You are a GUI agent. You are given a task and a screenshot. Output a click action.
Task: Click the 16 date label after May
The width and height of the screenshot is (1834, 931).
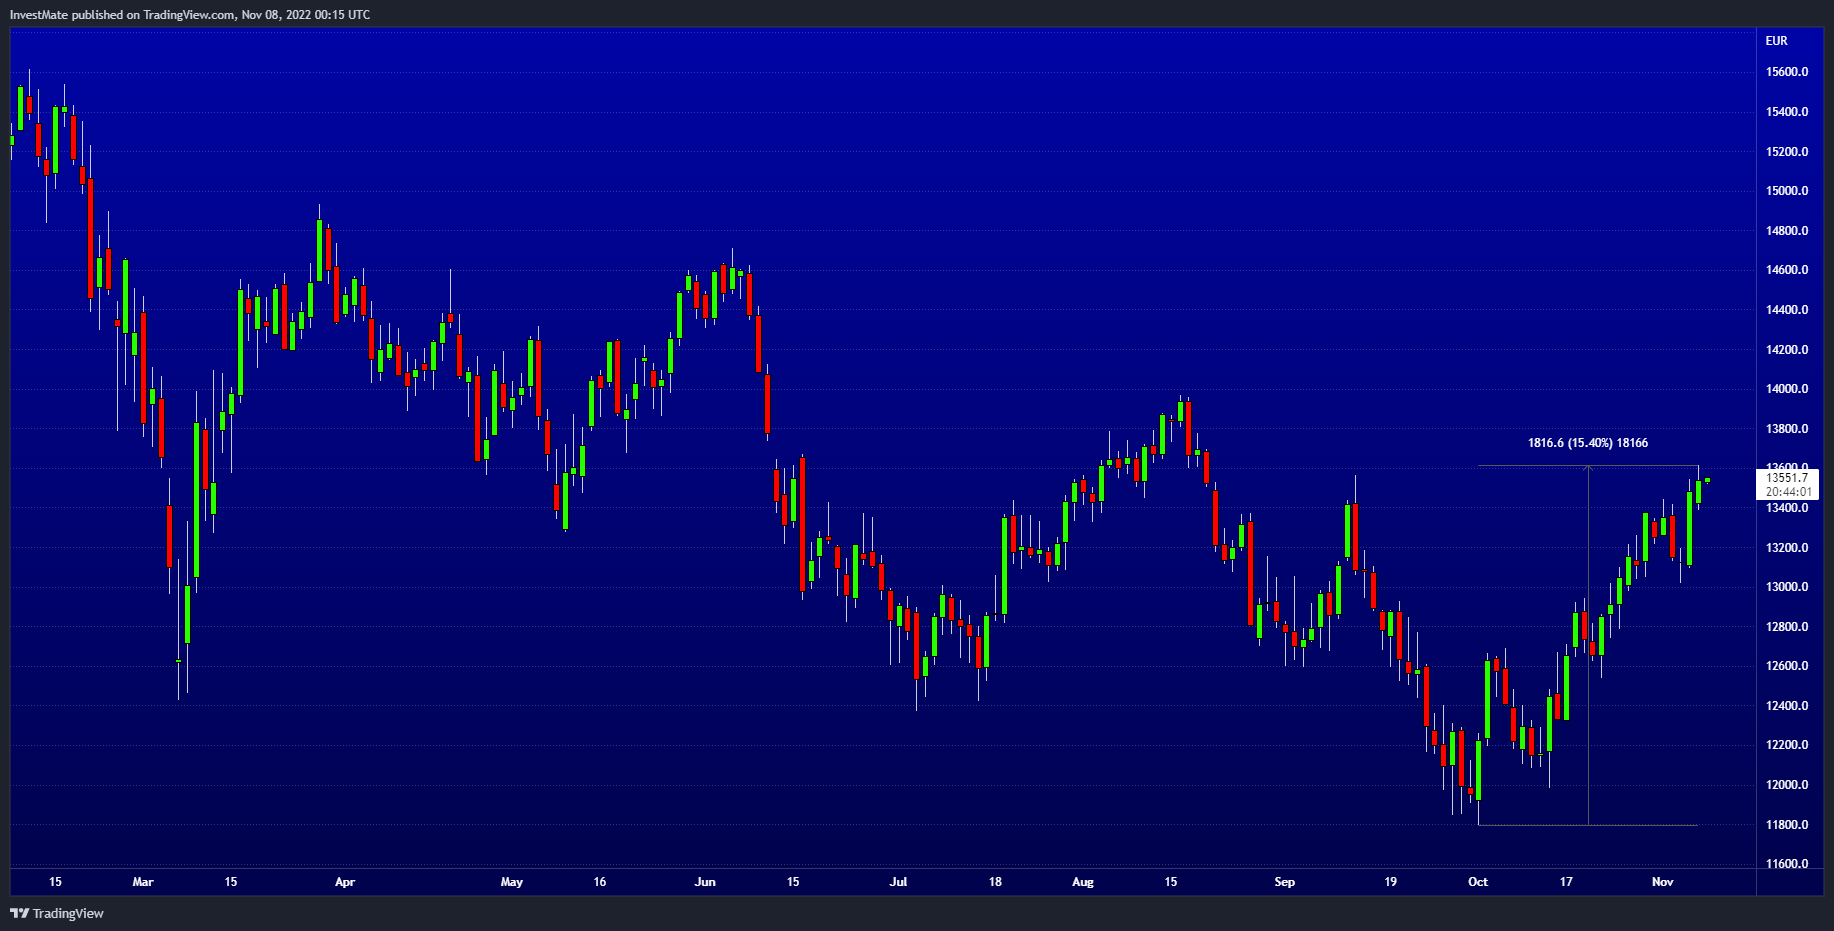click(x=600, y=882)
